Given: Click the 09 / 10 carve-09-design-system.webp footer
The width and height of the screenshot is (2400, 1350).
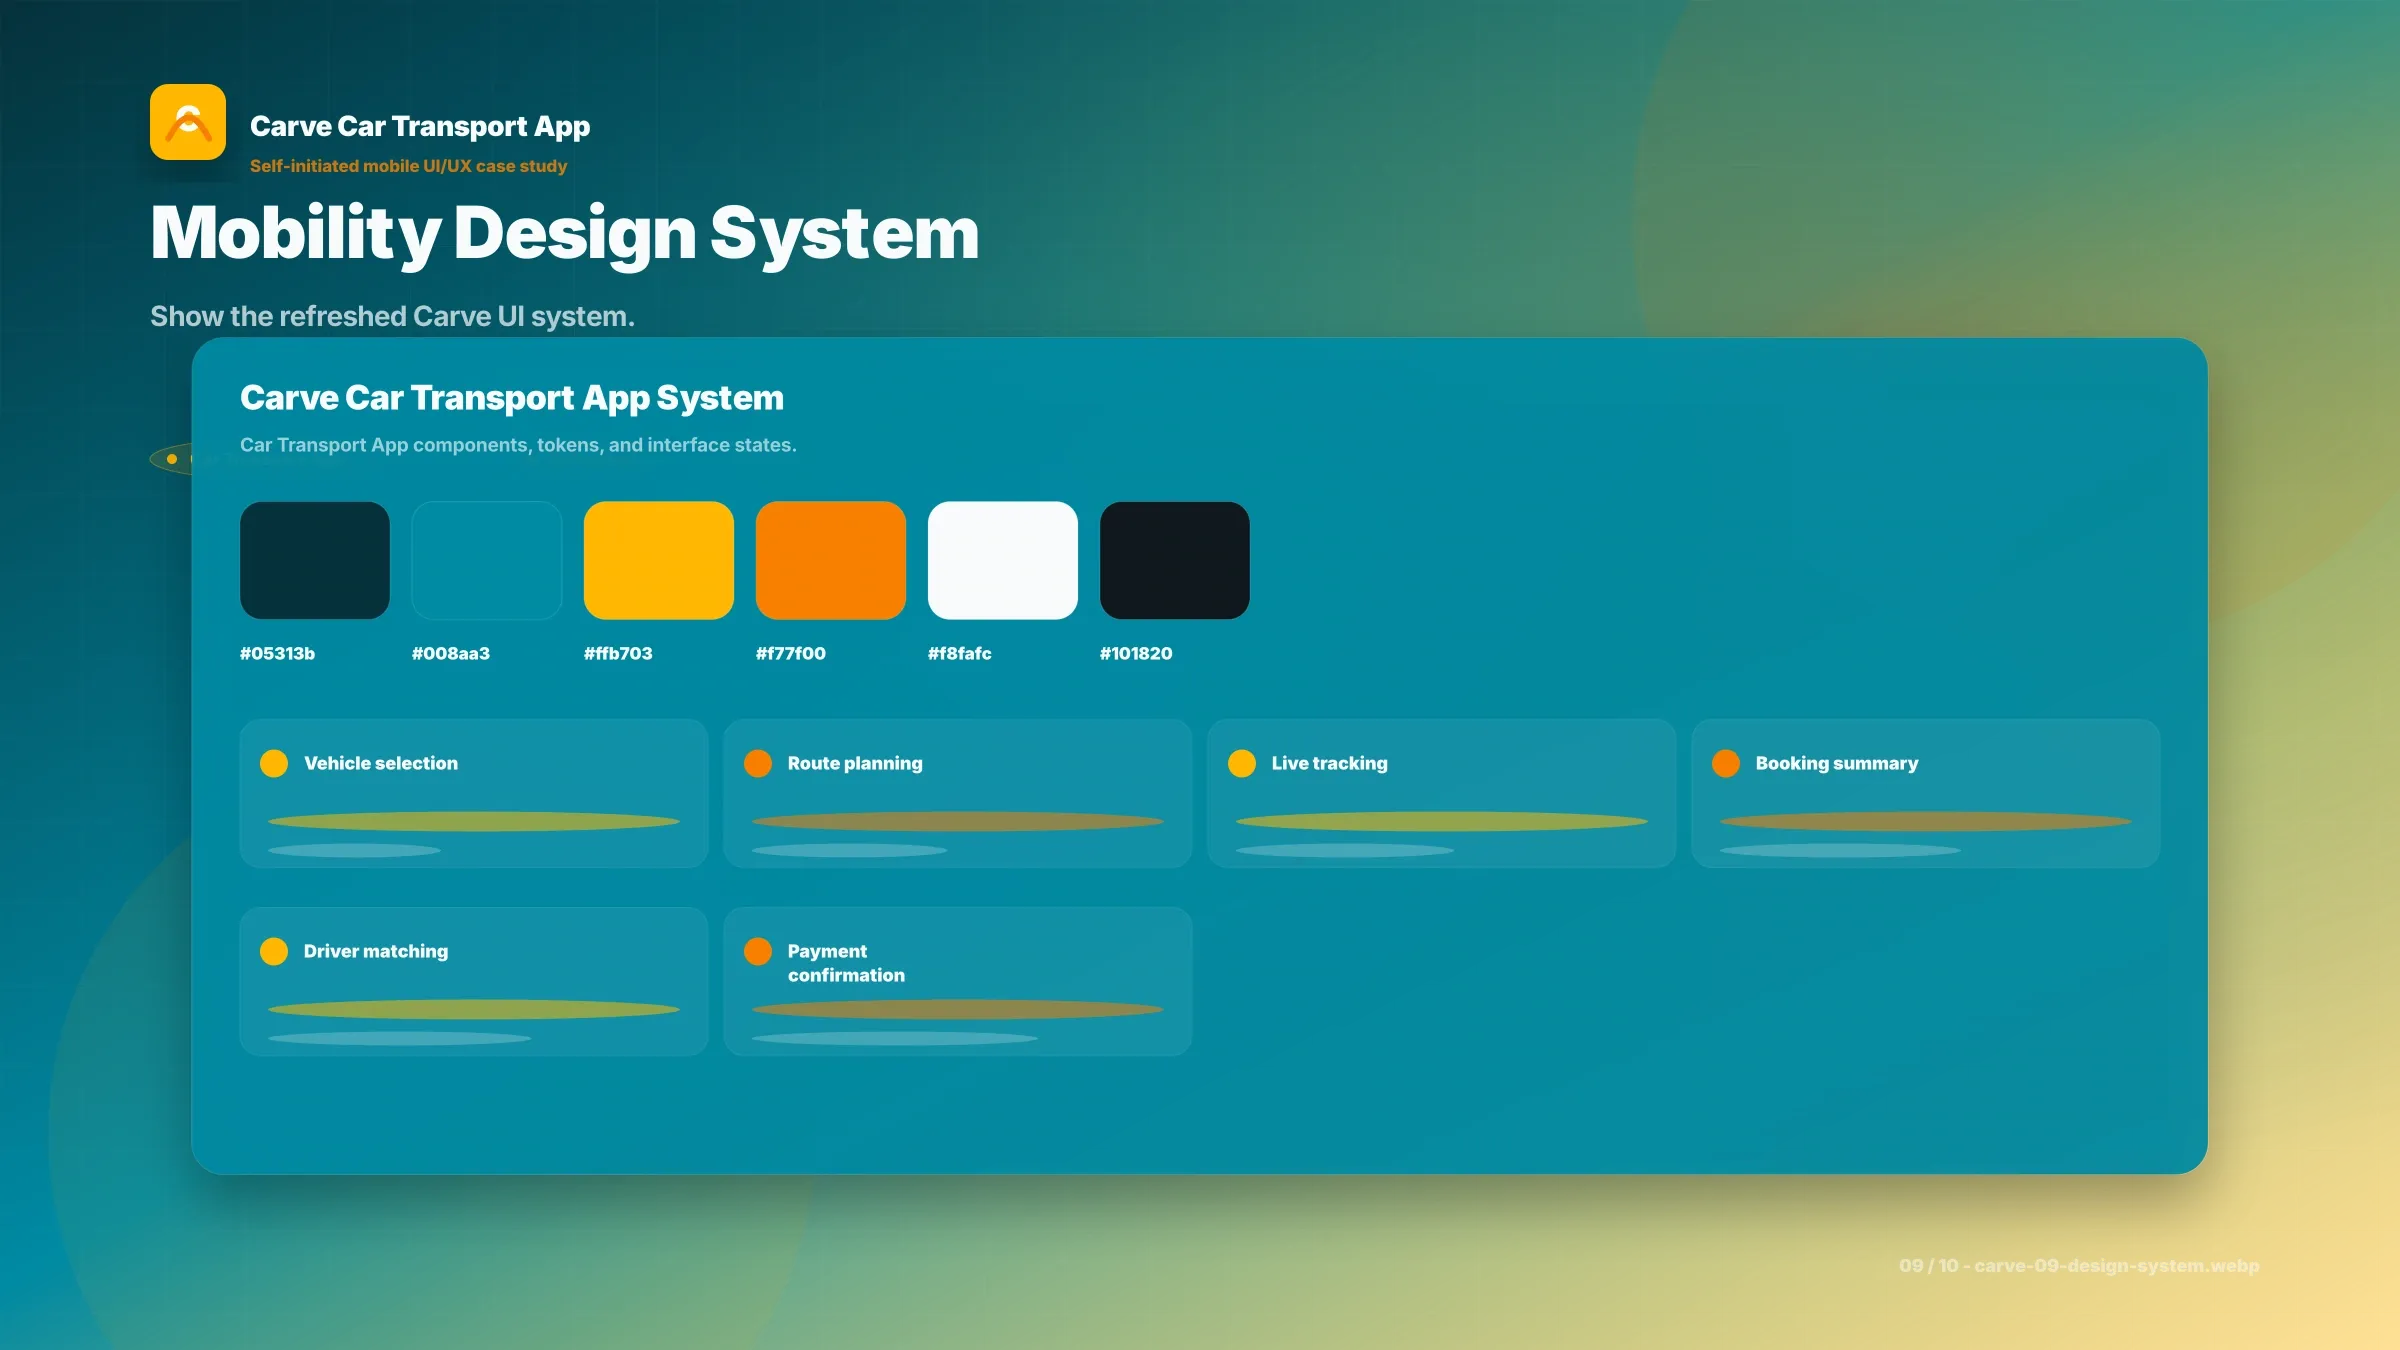Looking at the screenshot, I should coord(2079,1266).
